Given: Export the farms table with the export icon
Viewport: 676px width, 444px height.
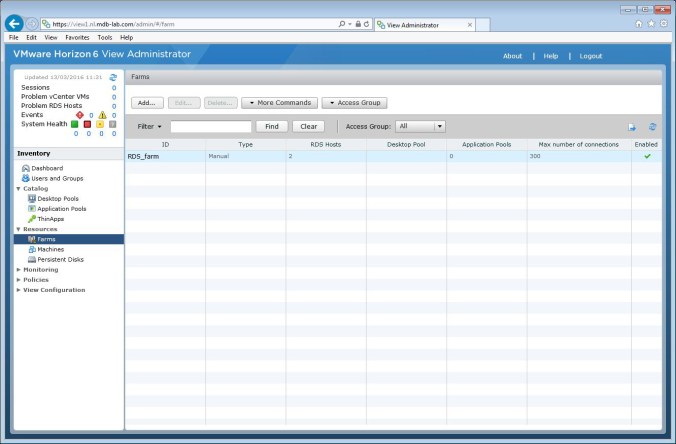Looking at the screenshot, I should [x=632, y=127].
